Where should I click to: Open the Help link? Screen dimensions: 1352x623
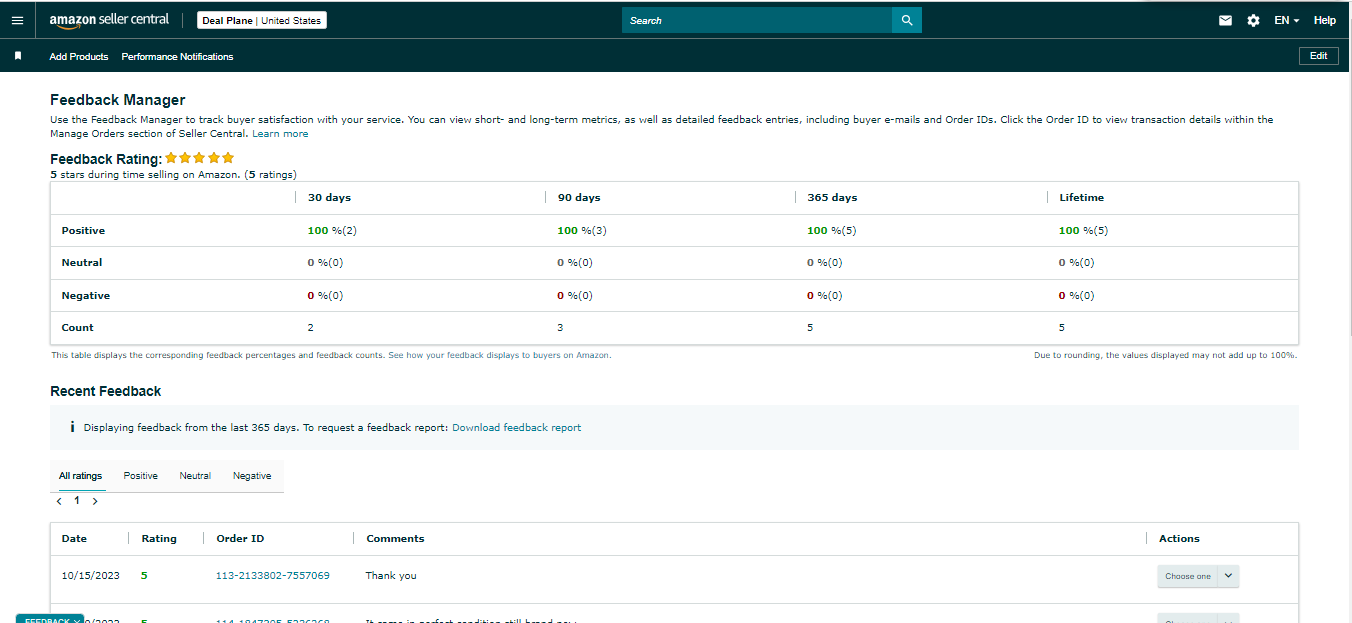click(1324, 20)
